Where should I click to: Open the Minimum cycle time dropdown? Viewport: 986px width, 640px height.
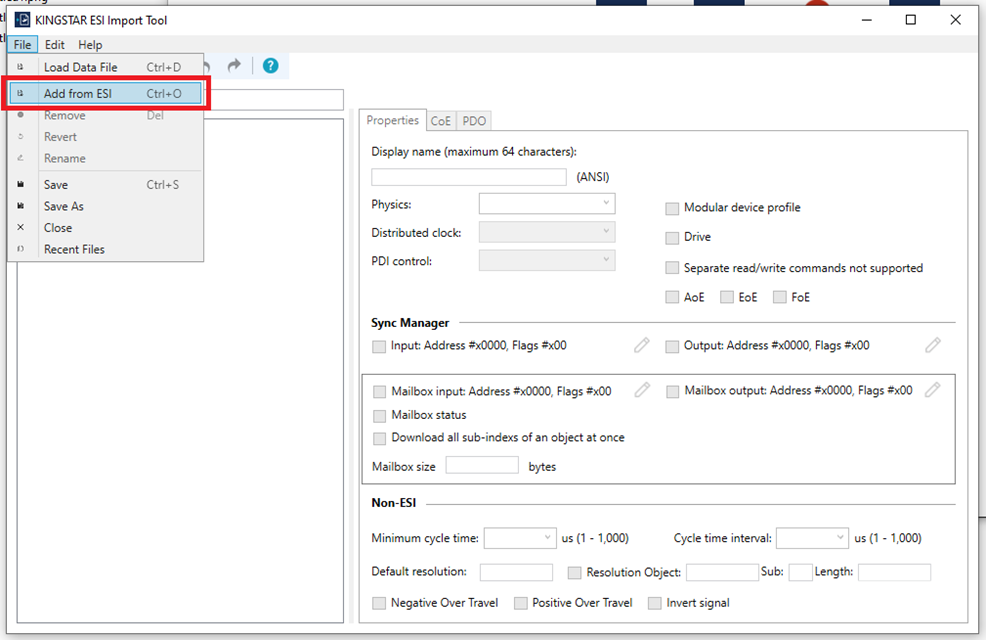pos(520,538)
